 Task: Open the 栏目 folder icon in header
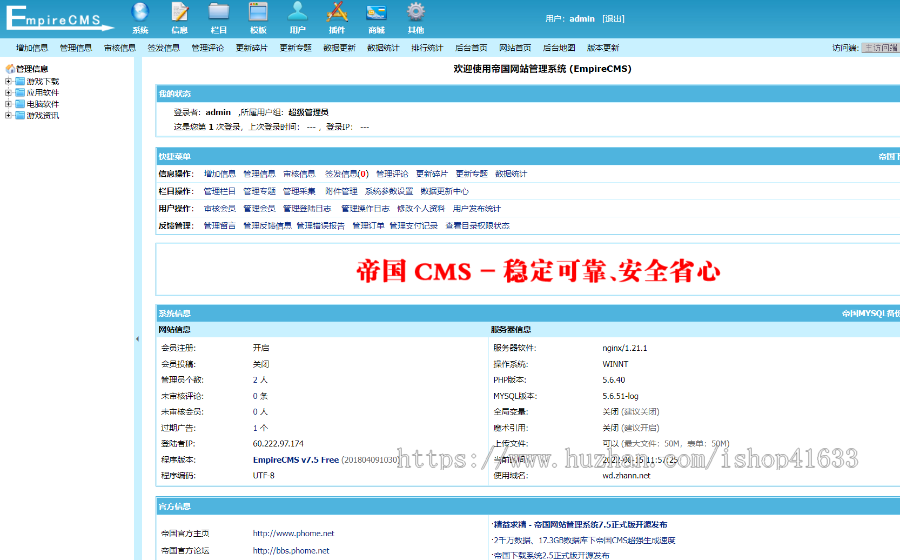219,12
